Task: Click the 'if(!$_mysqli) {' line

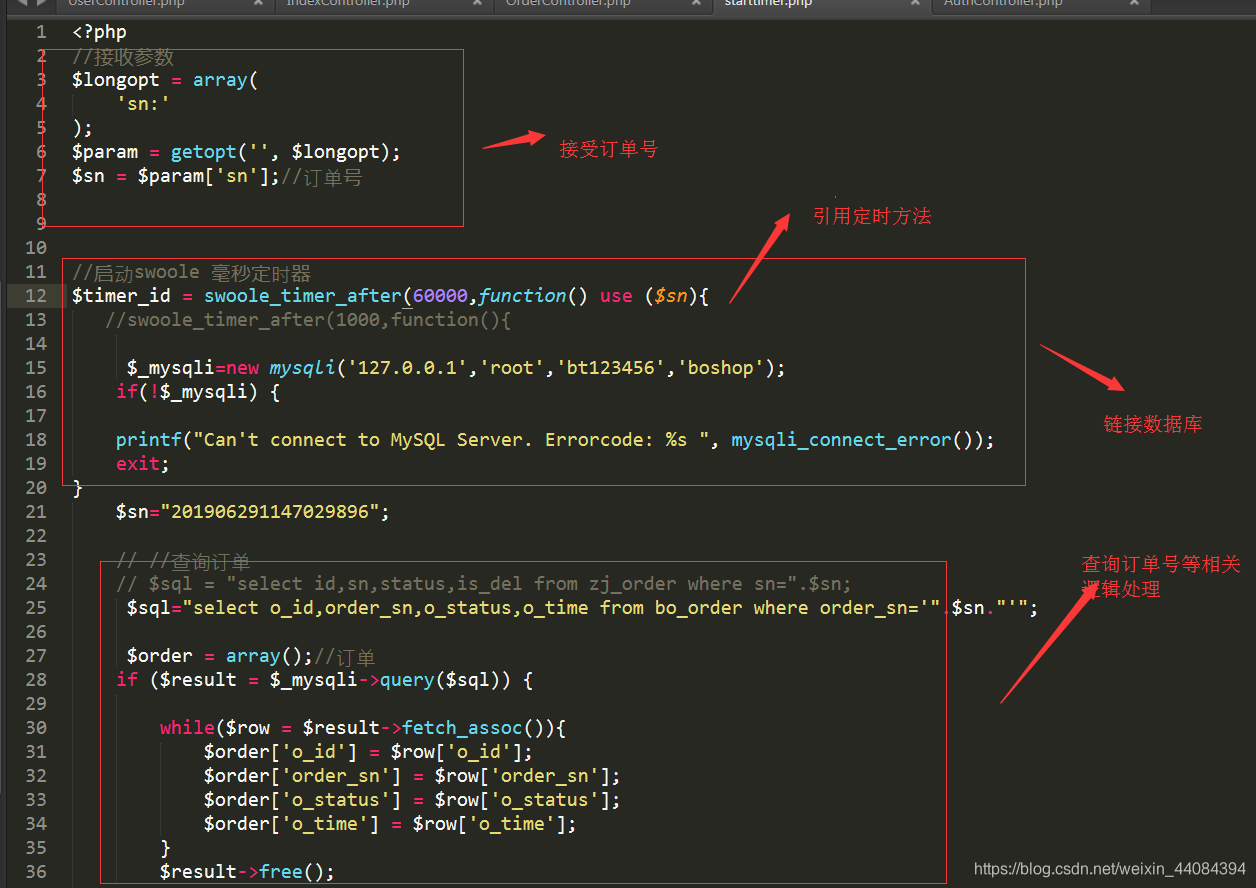Action: point(198,392)
